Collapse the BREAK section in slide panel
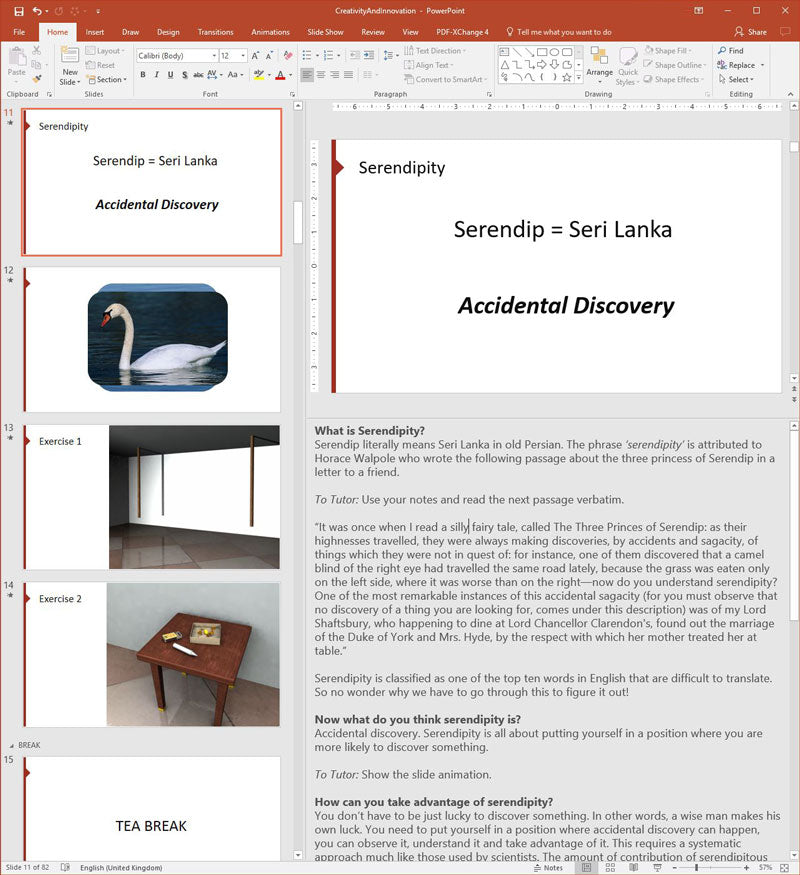Screen dimensions: 800x875 12,746
